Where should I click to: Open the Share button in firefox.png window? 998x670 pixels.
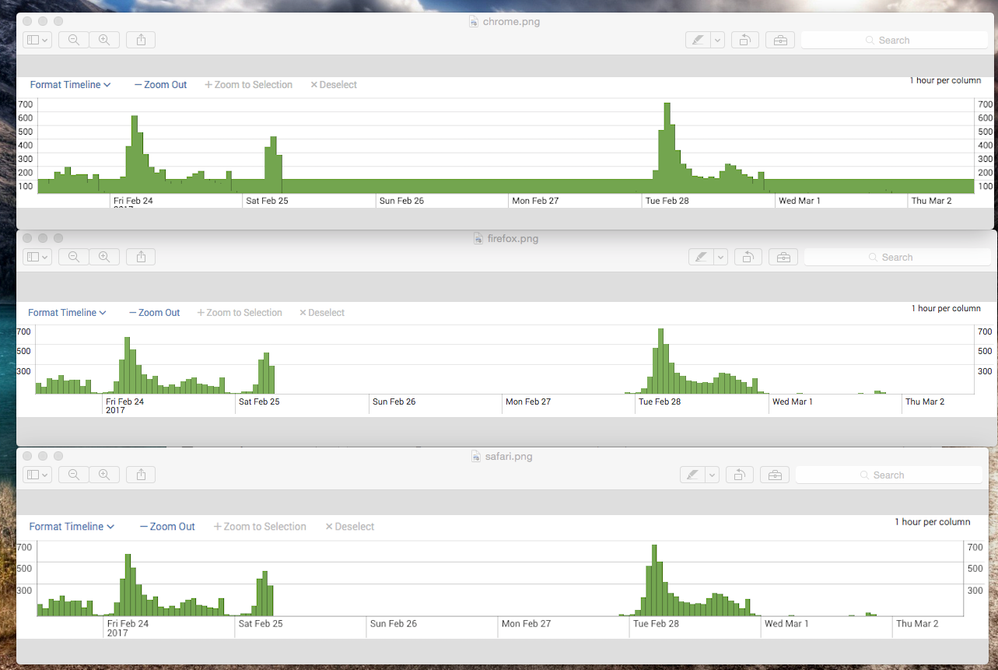pos(141,257)
